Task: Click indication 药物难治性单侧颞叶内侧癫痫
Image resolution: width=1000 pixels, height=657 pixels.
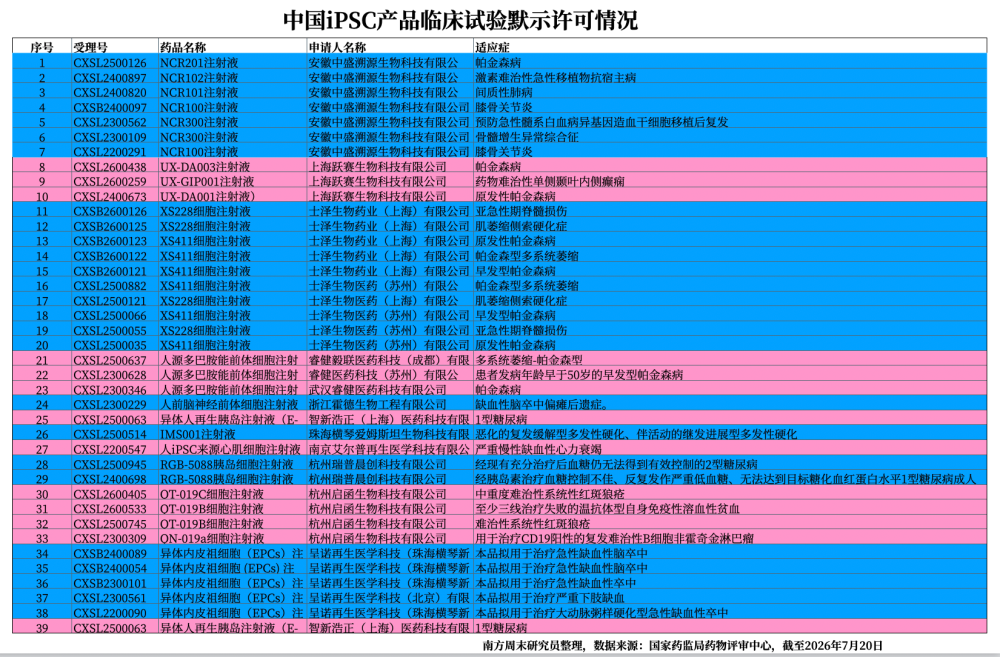Action: point(550,182)
